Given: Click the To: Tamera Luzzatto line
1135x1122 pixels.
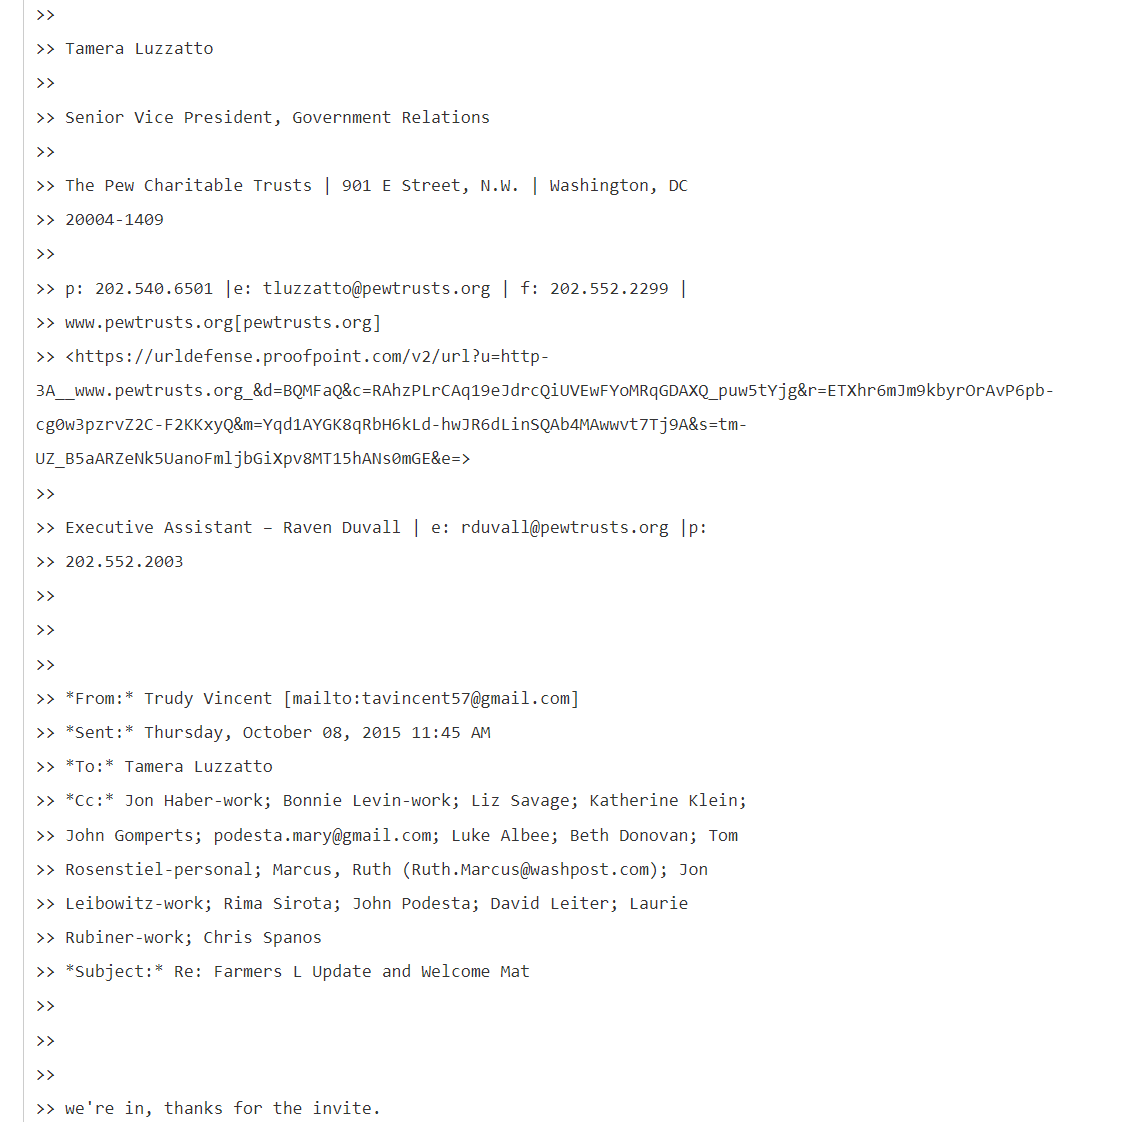Looking at the screenshot, I should click(169, 767).
